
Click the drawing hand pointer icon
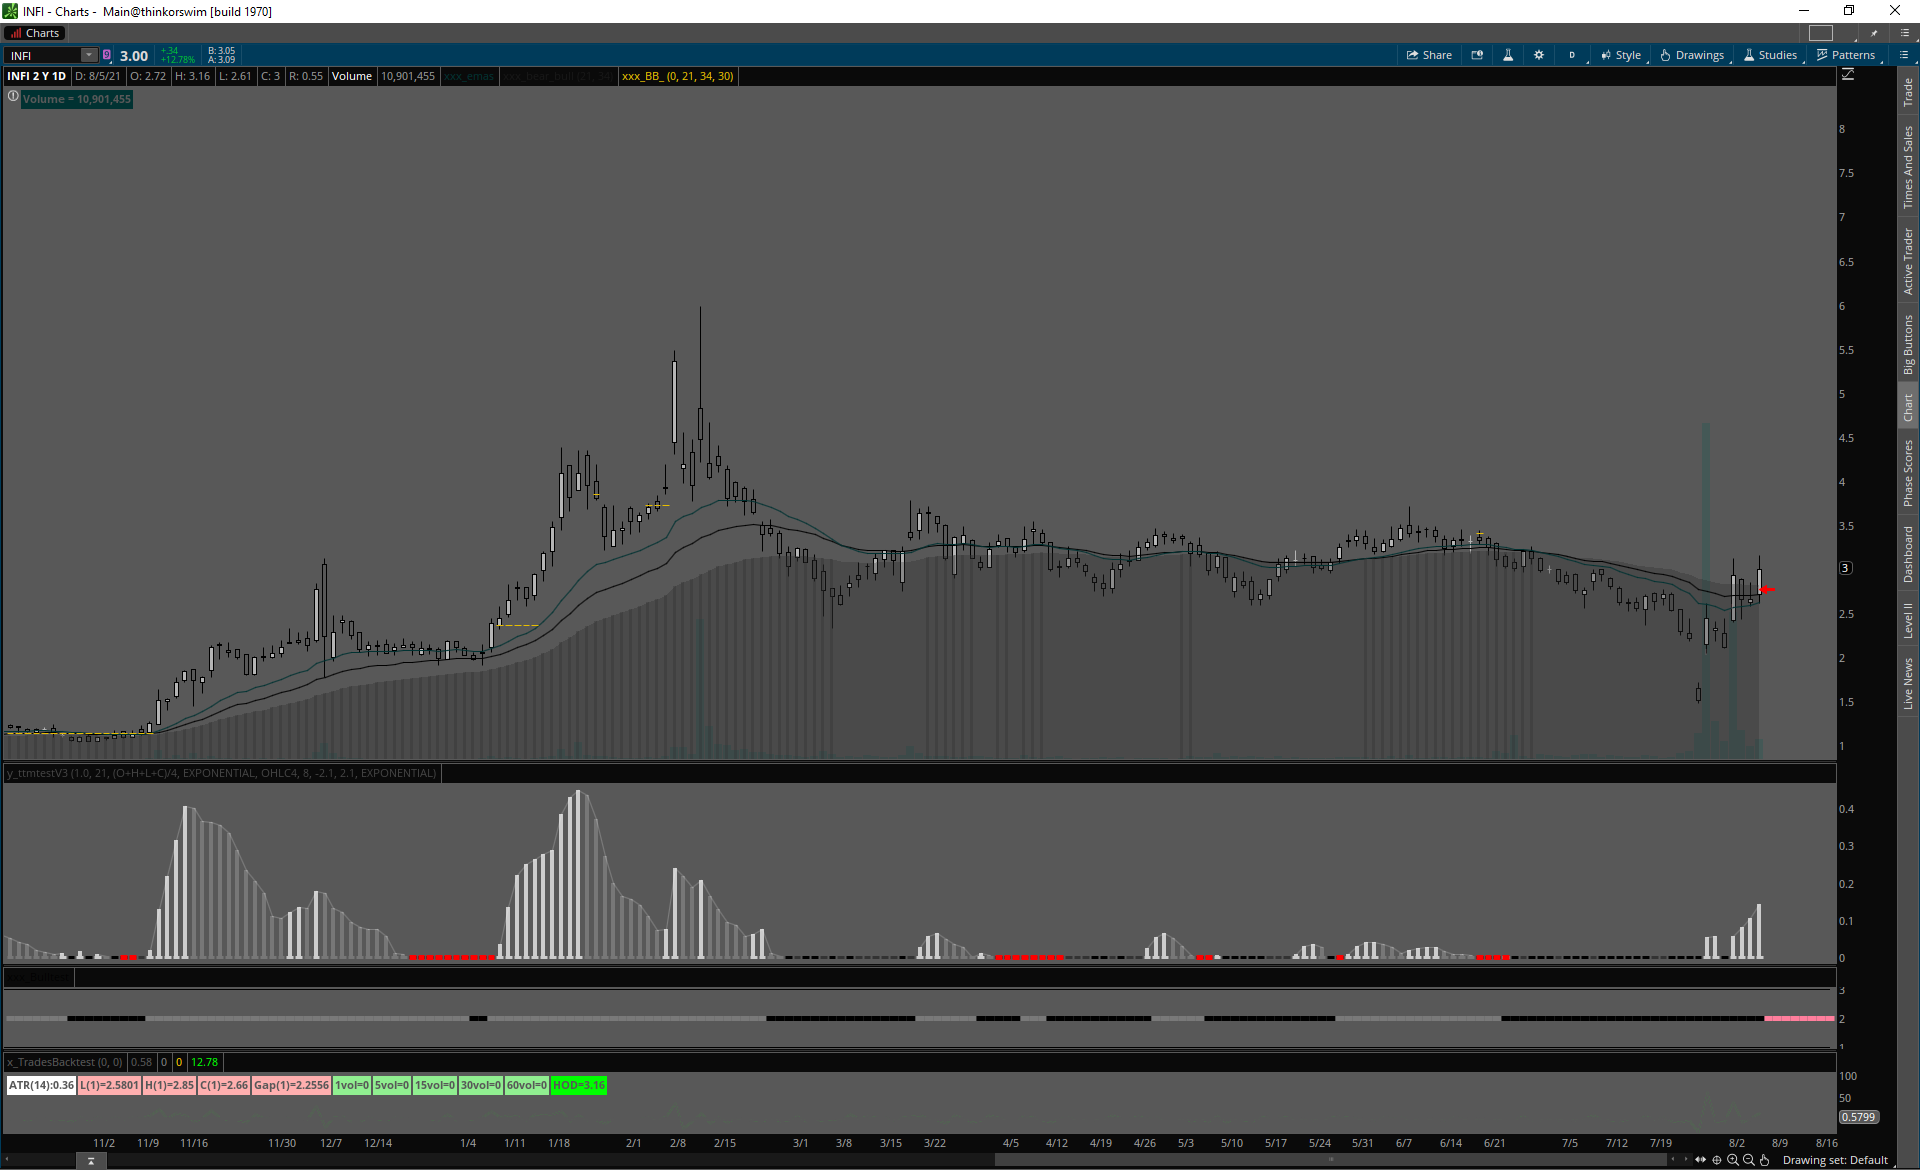1765,1160
